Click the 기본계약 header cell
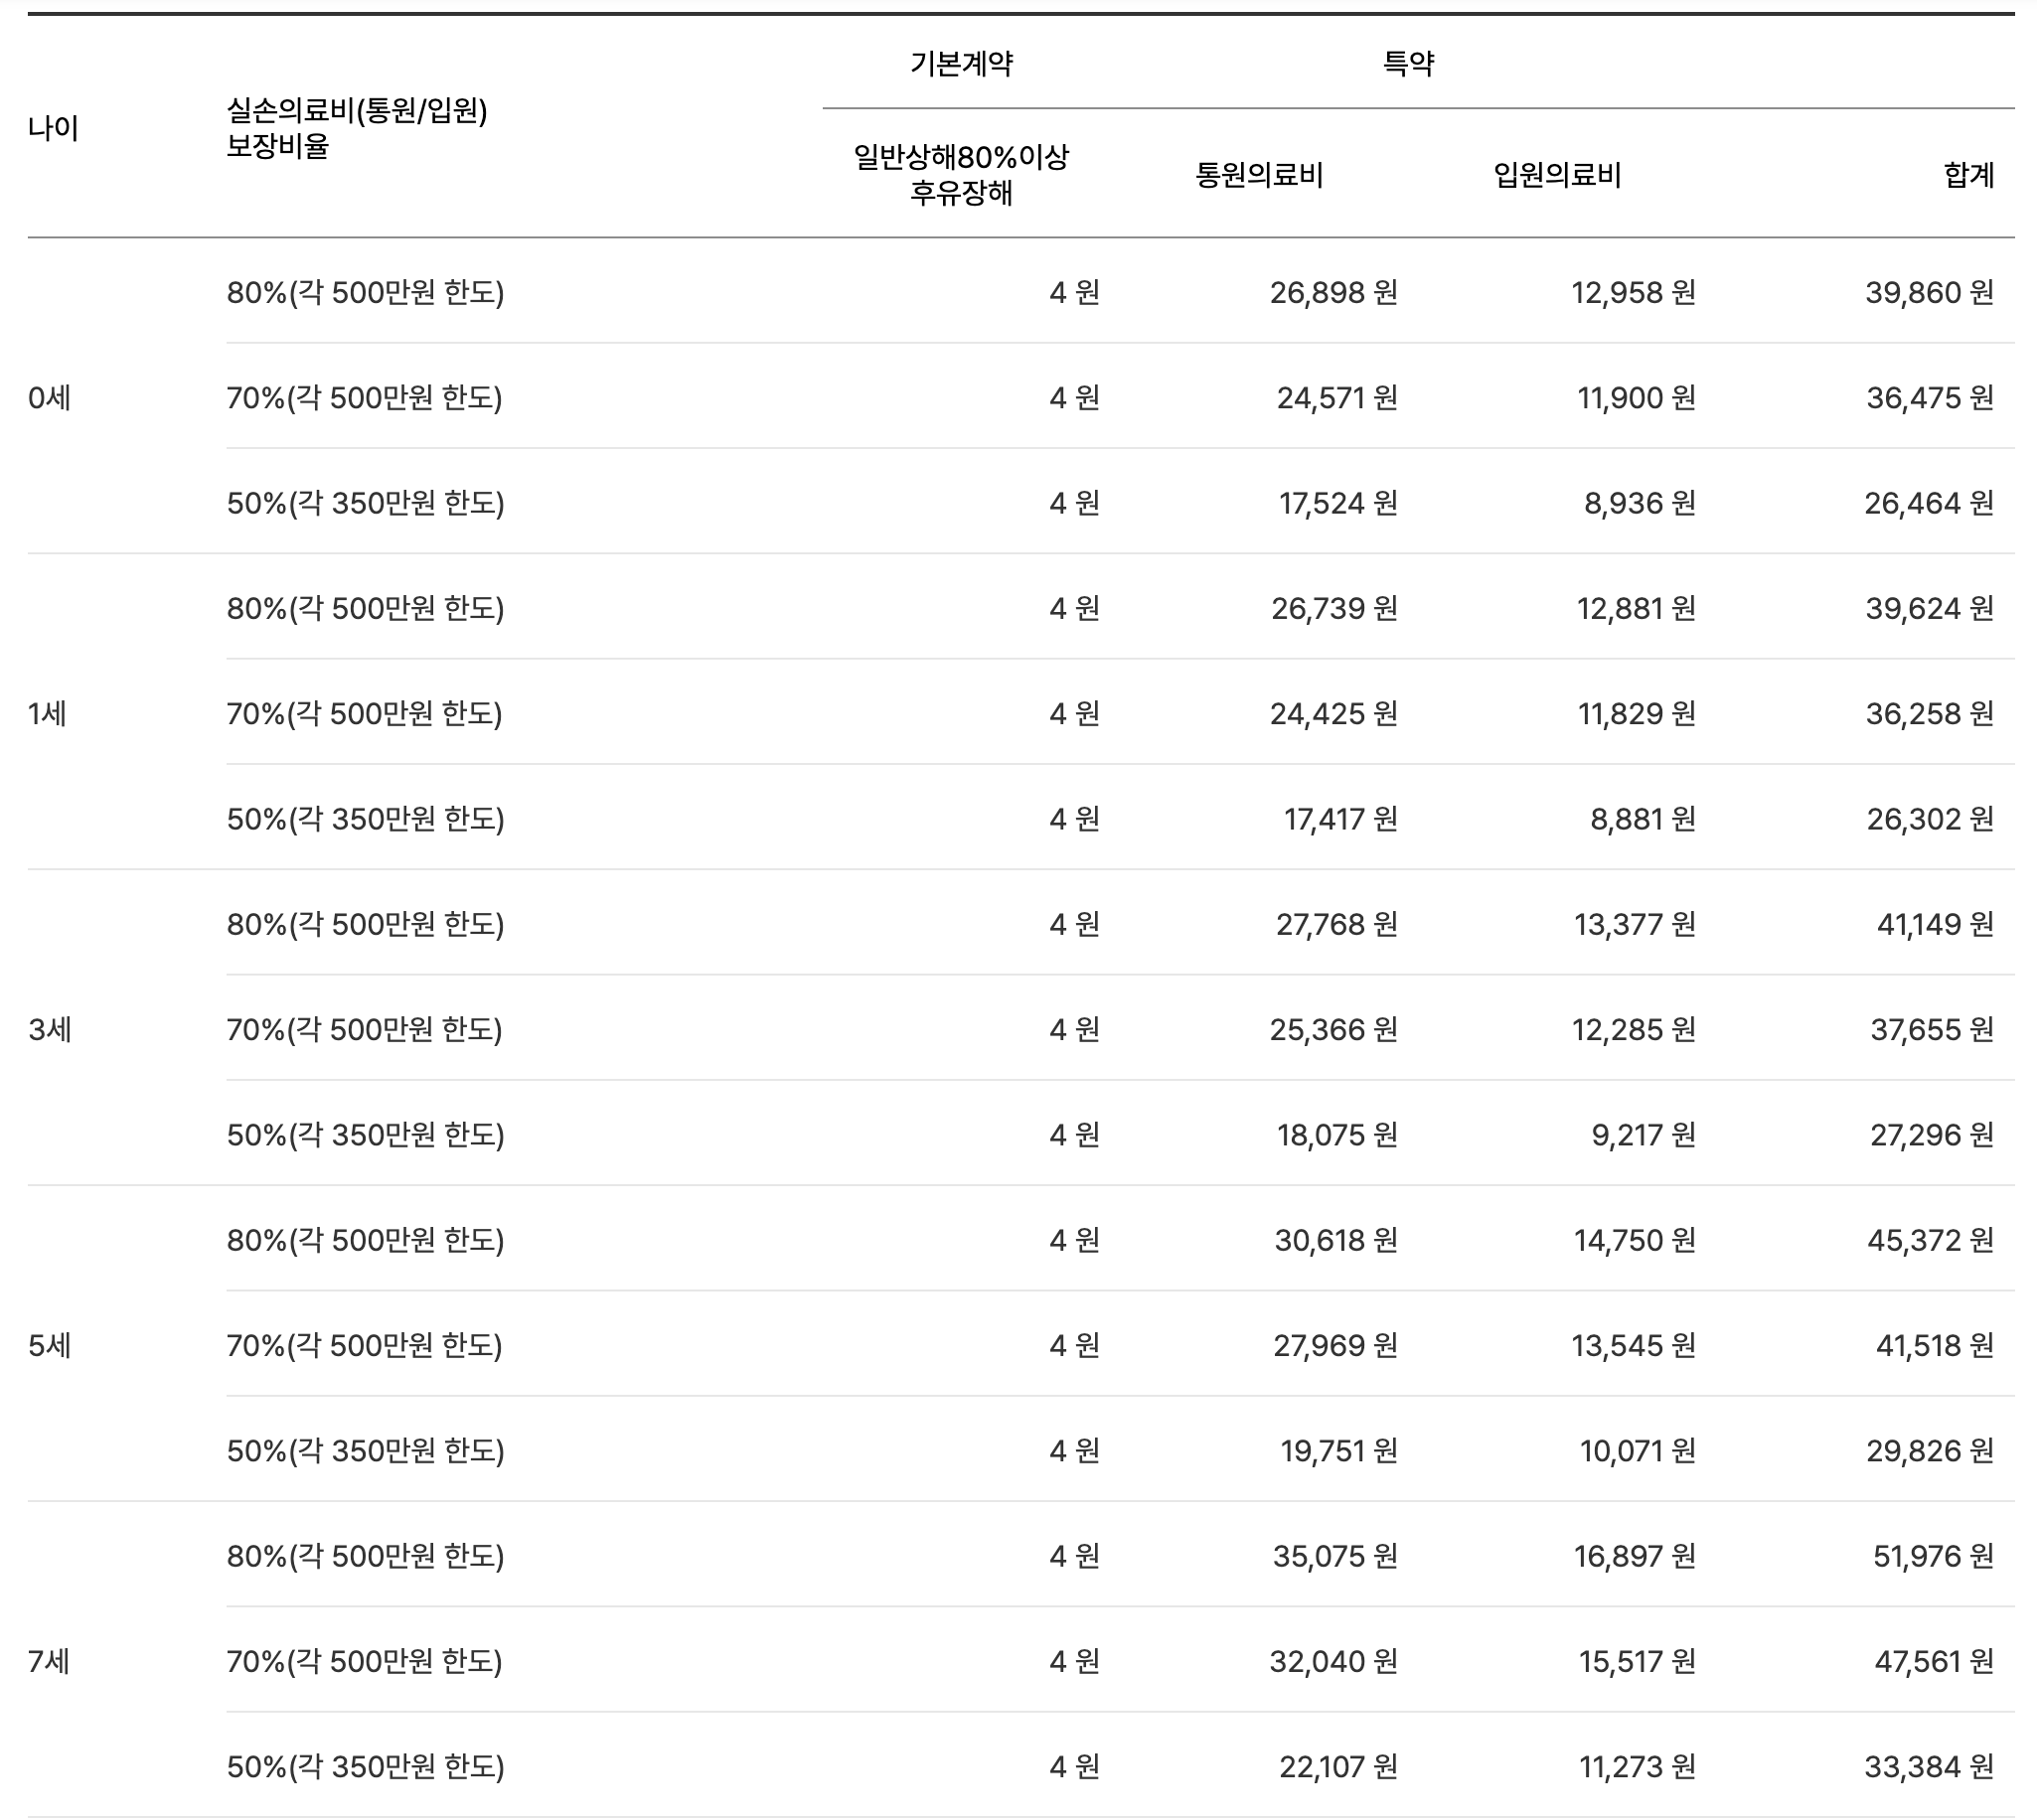The image size is (2037, 1820). click(x=960, y=63)
